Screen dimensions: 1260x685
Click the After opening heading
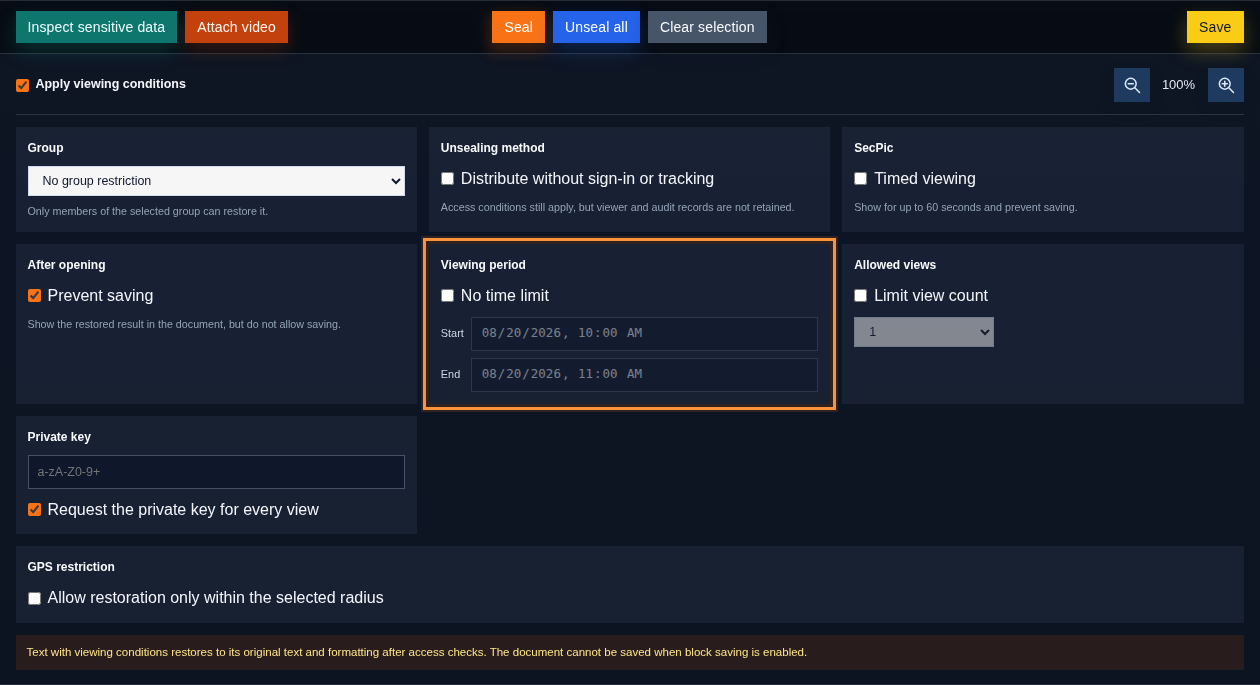[x=67, y=265]
